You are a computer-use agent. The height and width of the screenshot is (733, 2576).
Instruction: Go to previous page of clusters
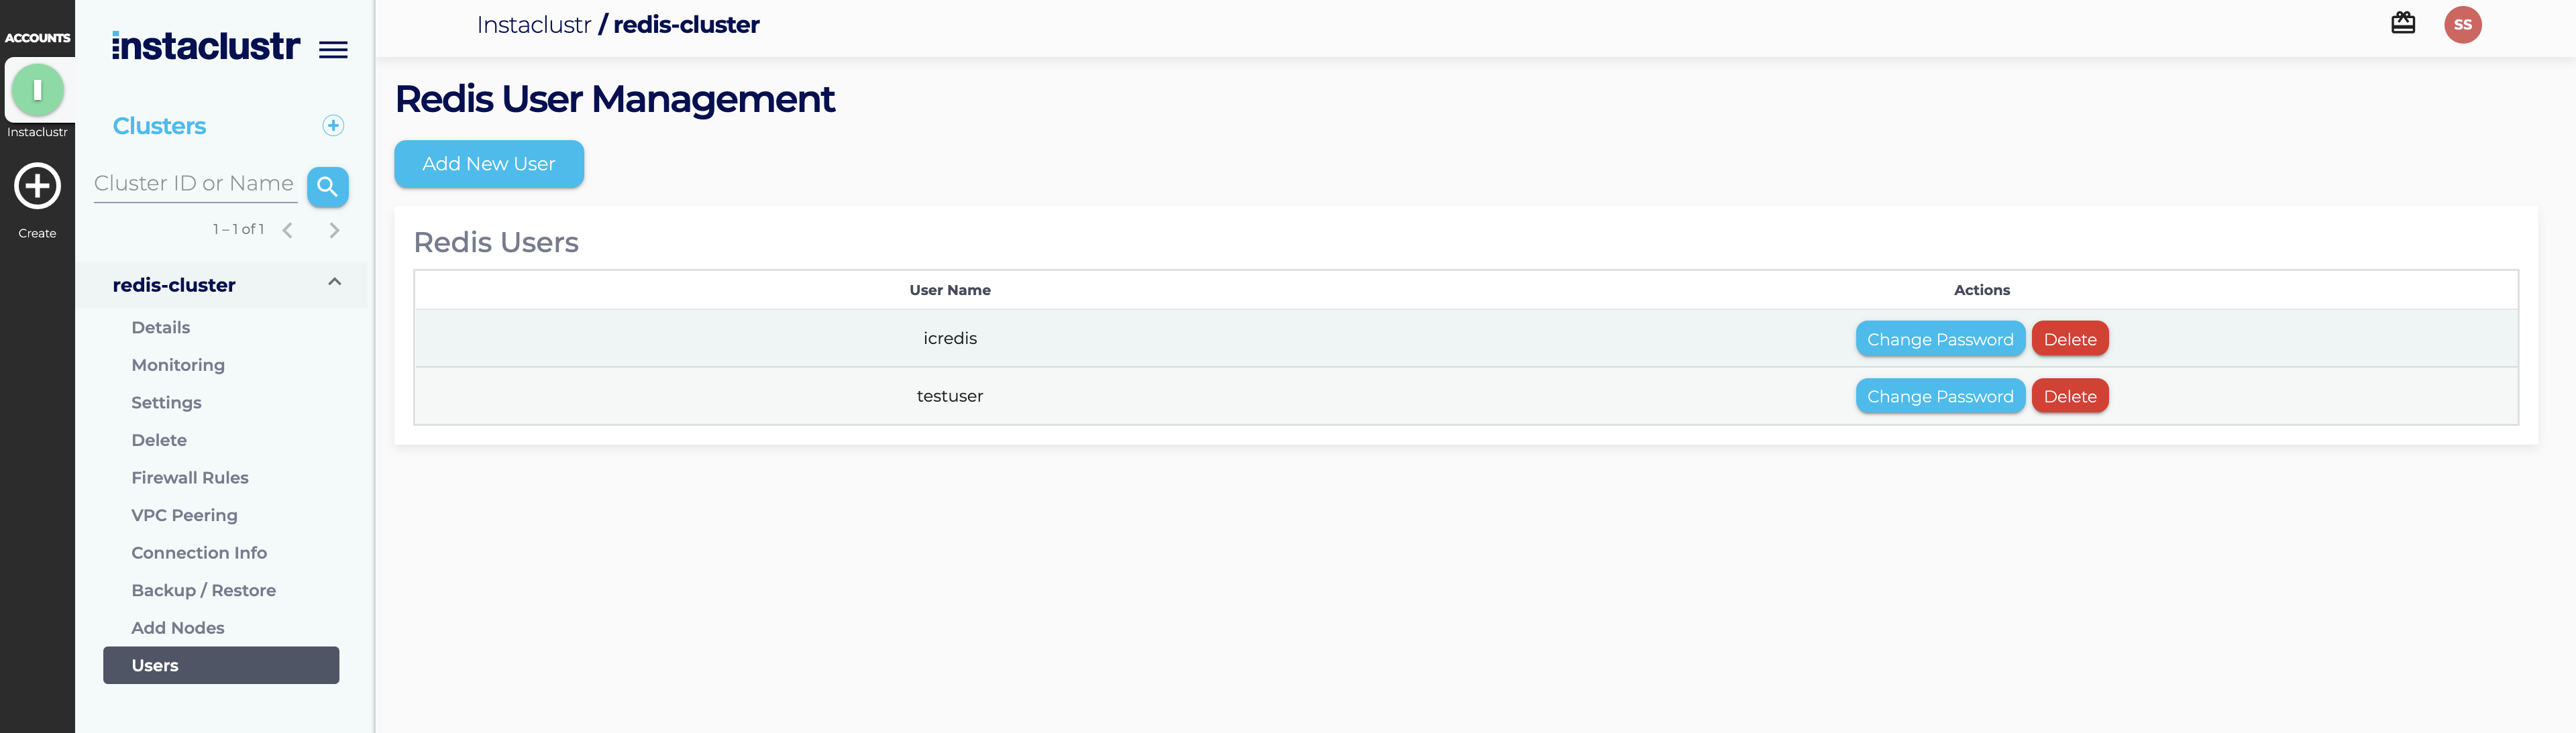288,230
